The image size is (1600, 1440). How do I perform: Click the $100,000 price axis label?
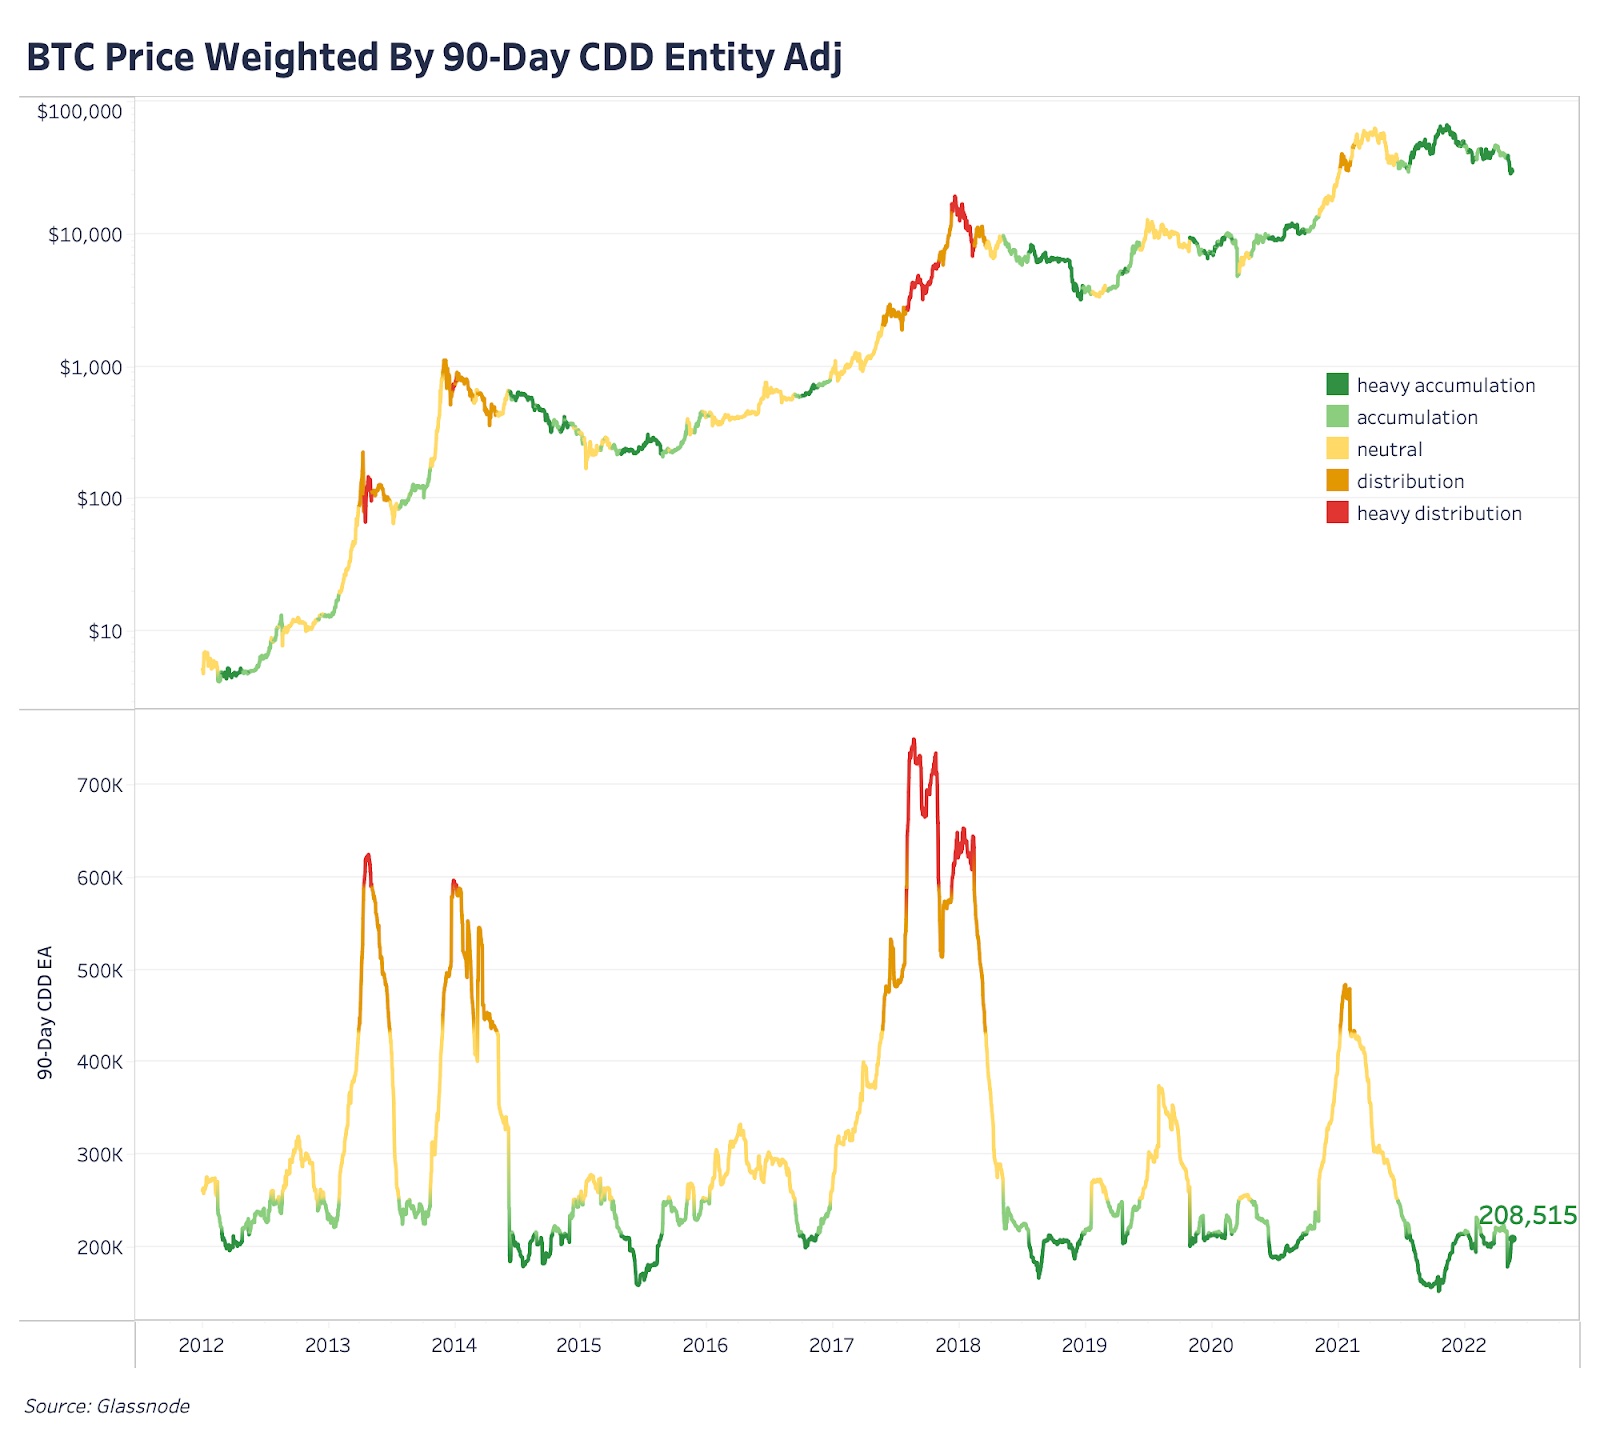pos(80,111)
